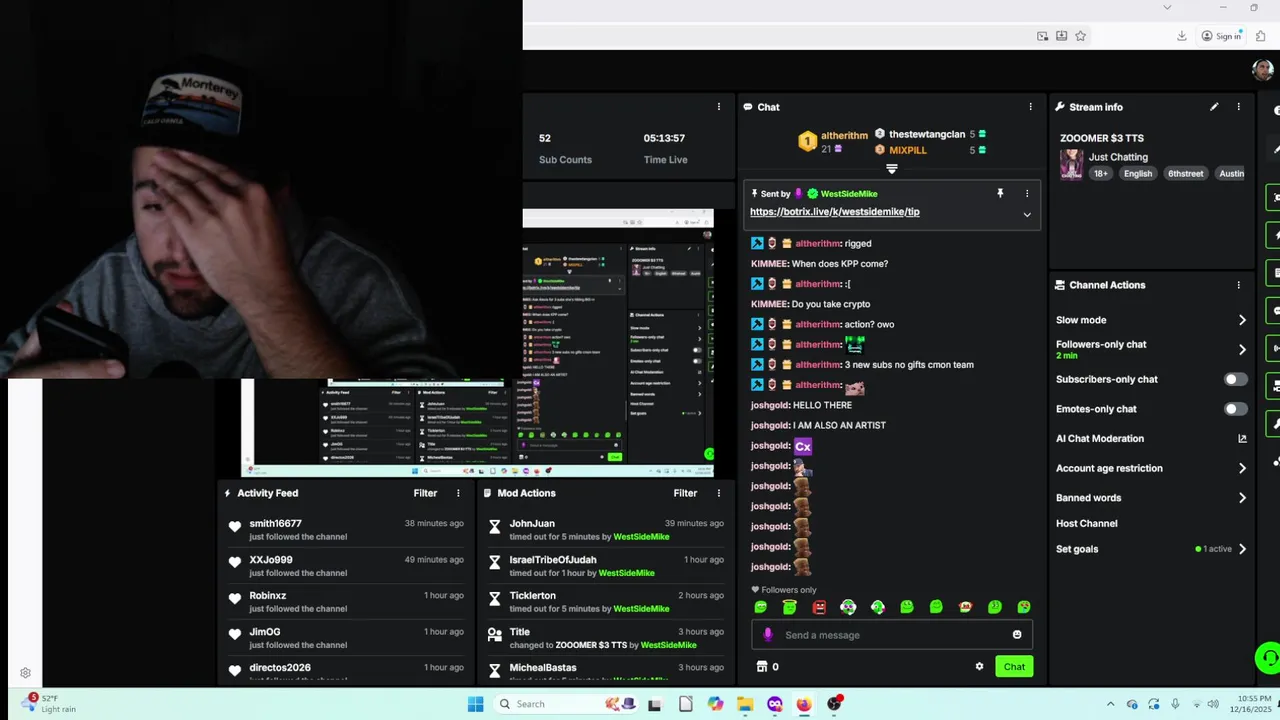
Task: Toggle Emotes-only chat switch
Action: click(1236, 409)
